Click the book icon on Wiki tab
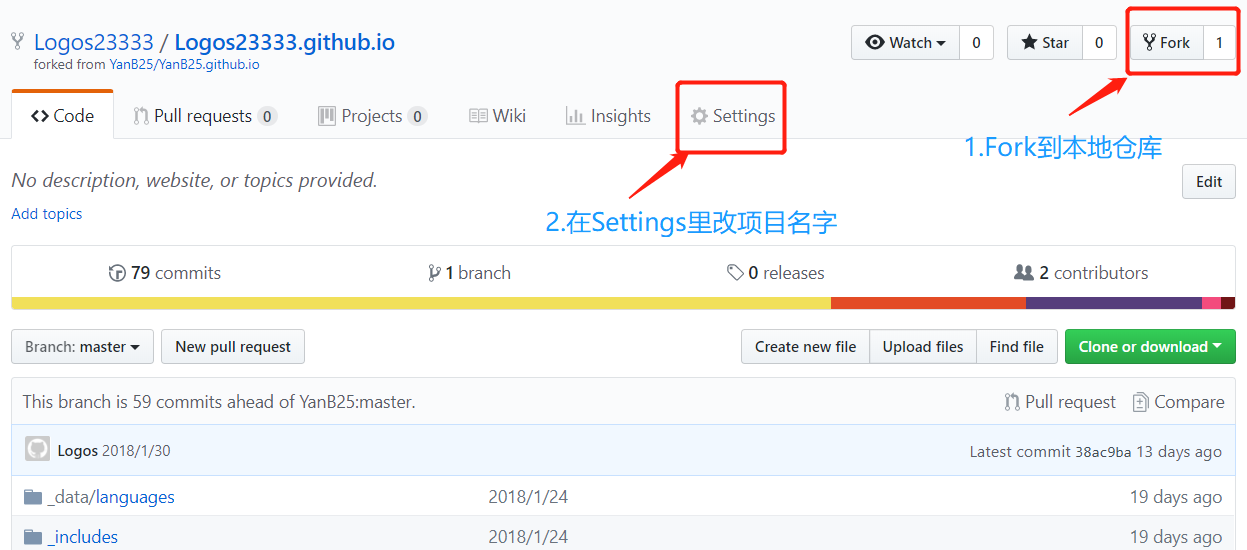This screenshot has height=550, width=1247. [x=478, y=116]
